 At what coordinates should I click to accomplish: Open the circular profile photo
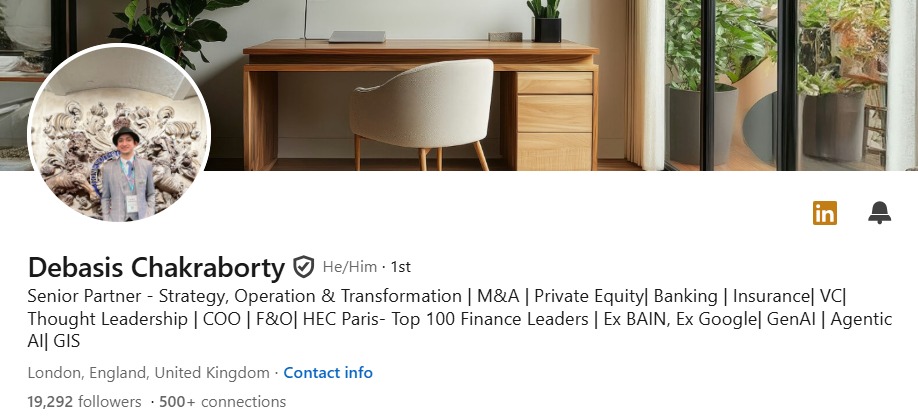(x=119, y=133)
